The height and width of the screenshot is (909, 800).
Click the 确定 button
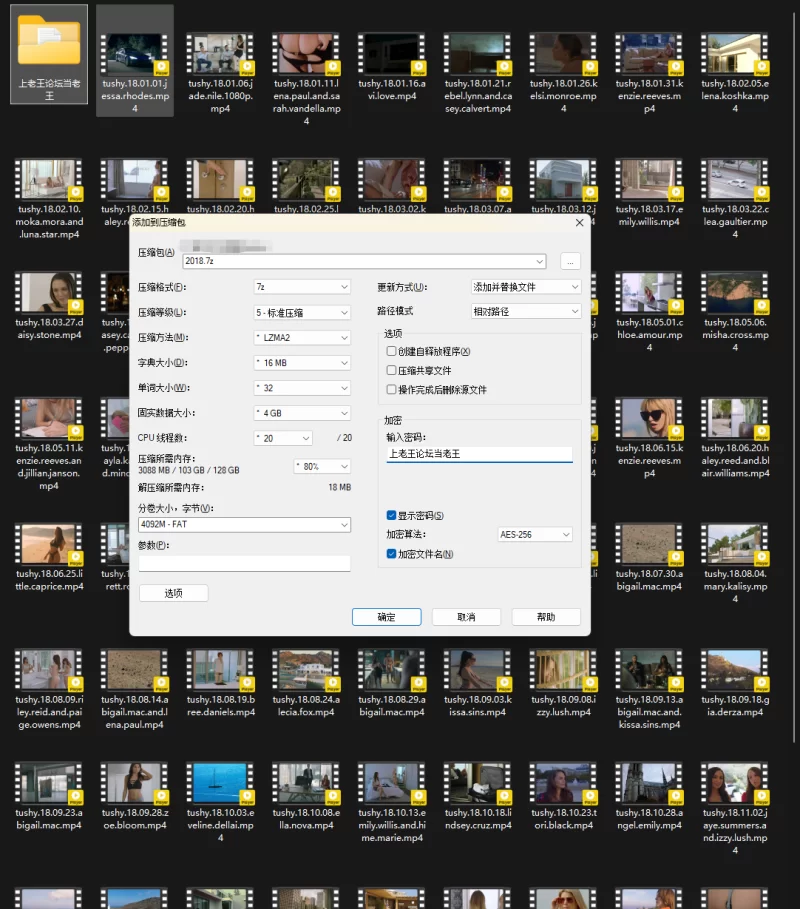tap(387, 617)
